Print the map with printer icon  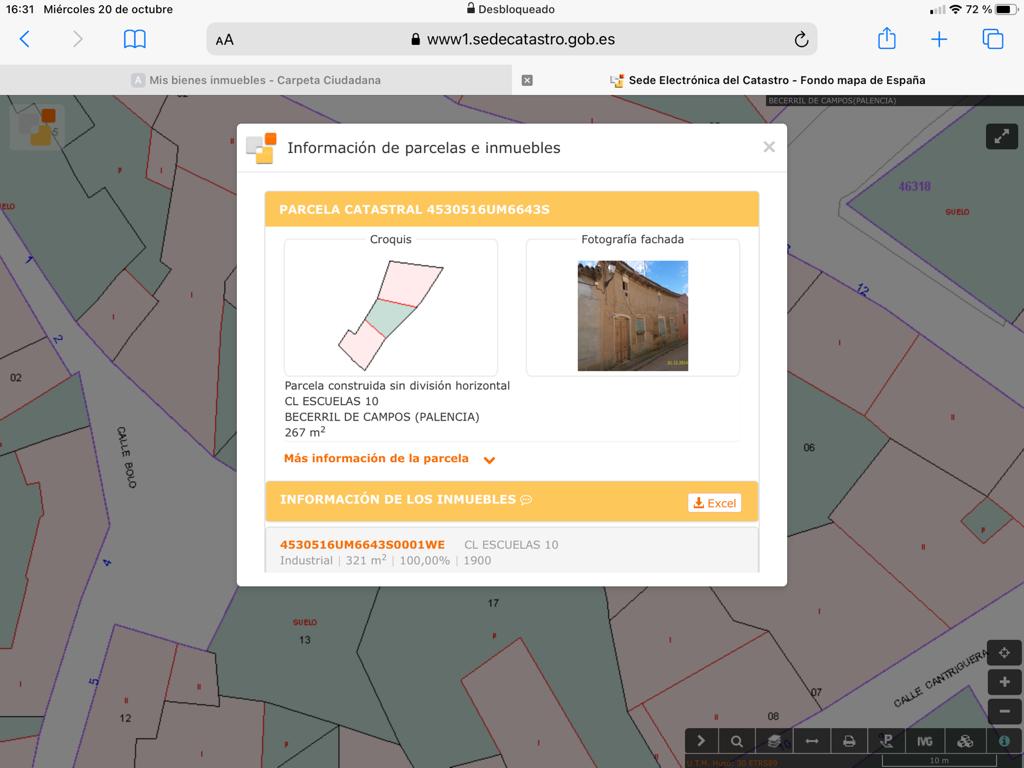click(849, 741)
